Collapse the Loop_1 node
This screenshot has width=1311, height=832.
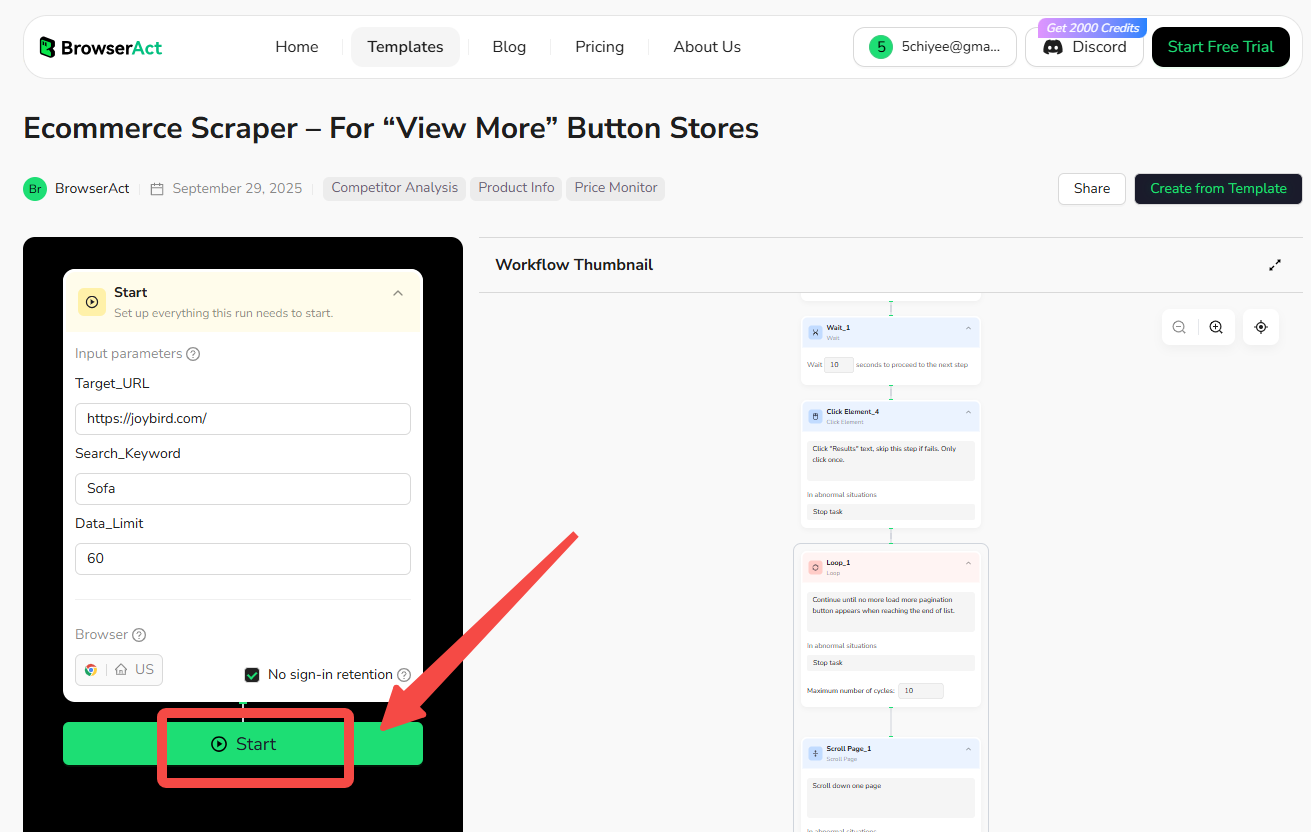click(968, 563)
